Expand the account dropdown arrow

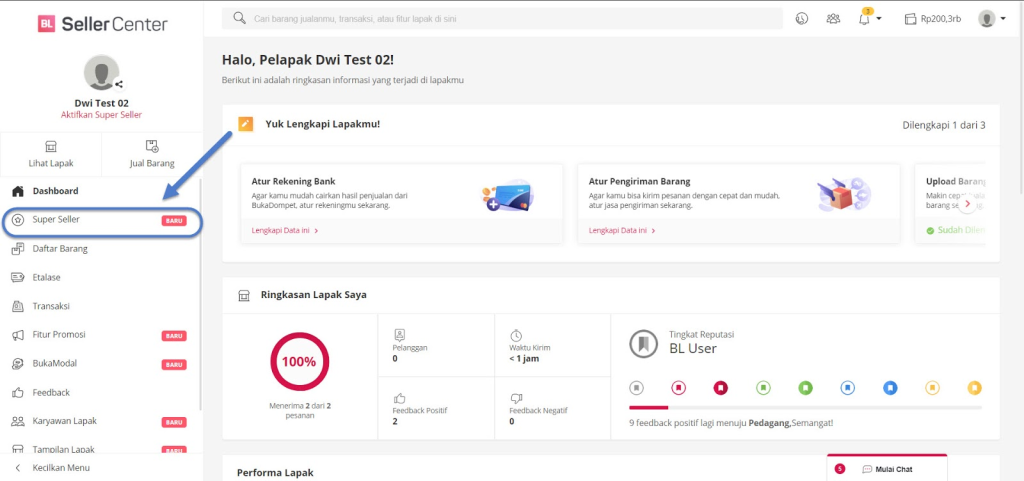pyautogui.click(x=1002, y=19)
